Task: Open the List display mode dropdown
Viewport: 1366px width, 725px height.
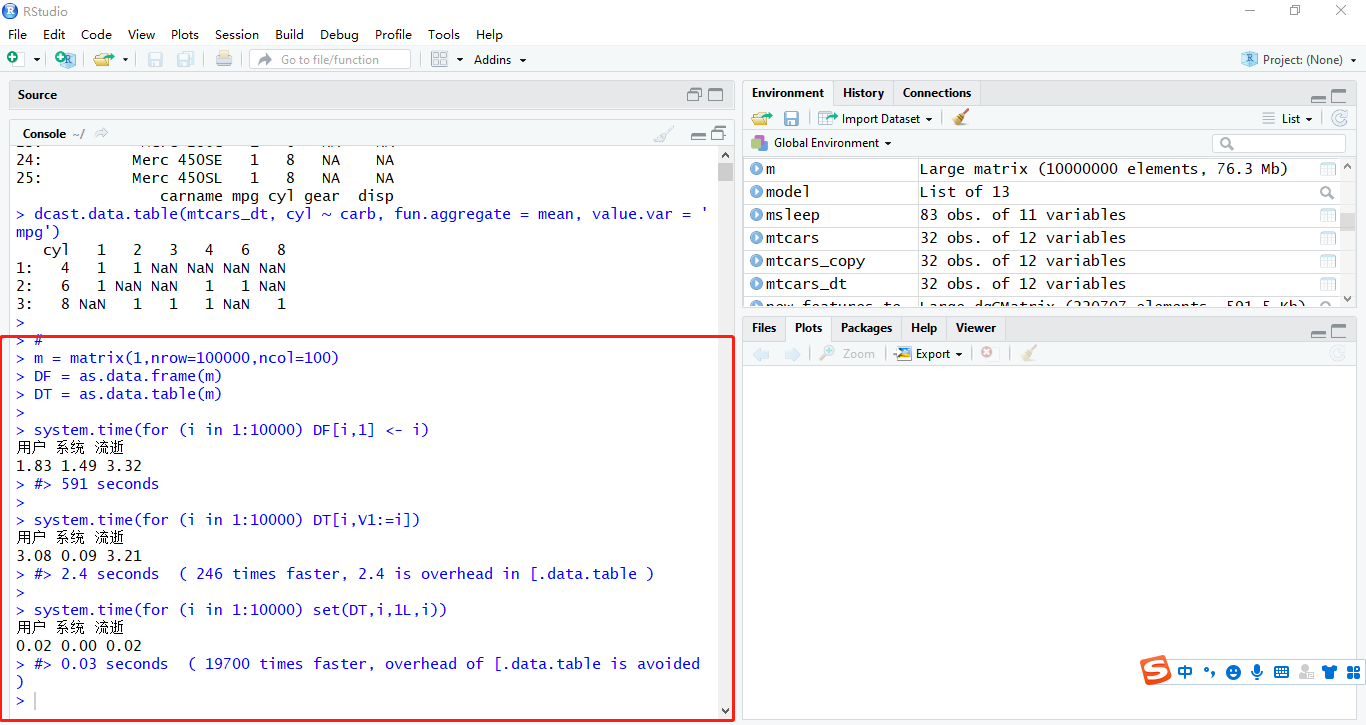Action: 1289,117
